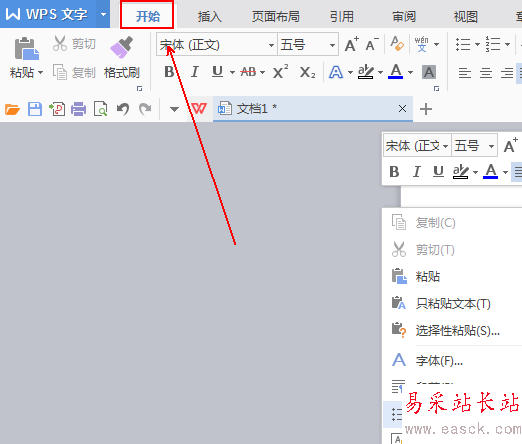Image resolution: width=522 pixels, height=444 pixels.
Task: Open WPS 文字 application menu arrow
Action: click(x=103, y=14)
